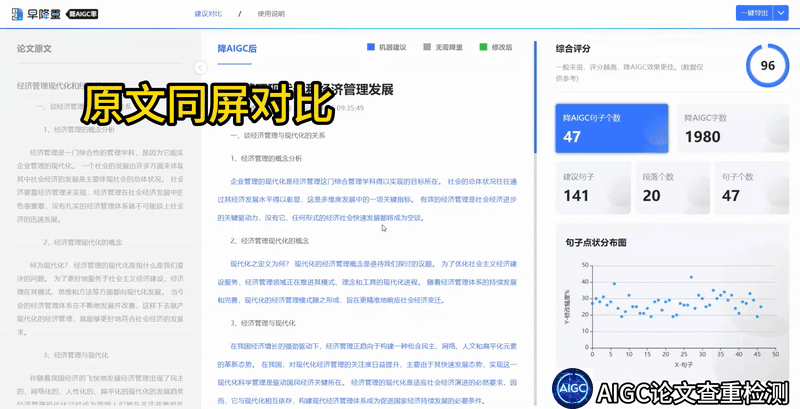Click the 论文原文 panel header
This screenshot has height=409, width=800.
coord(41,48)
